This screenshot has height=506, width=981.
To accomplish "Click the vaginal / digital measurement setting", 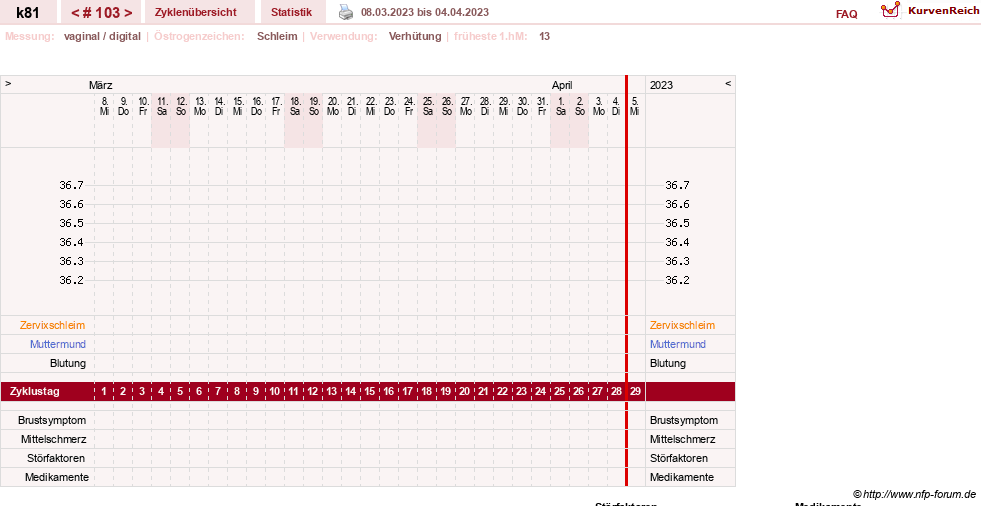I will [x=102, y=36].
